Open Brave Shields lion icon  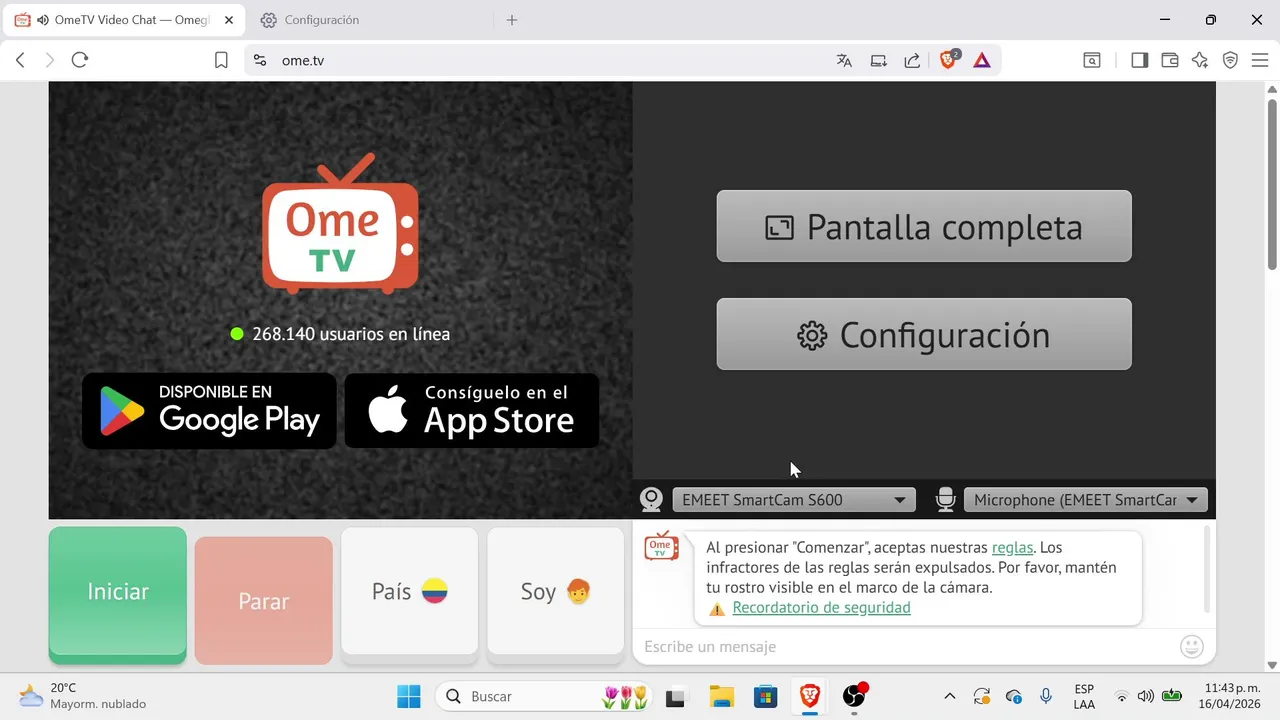(x=948, y=60)
